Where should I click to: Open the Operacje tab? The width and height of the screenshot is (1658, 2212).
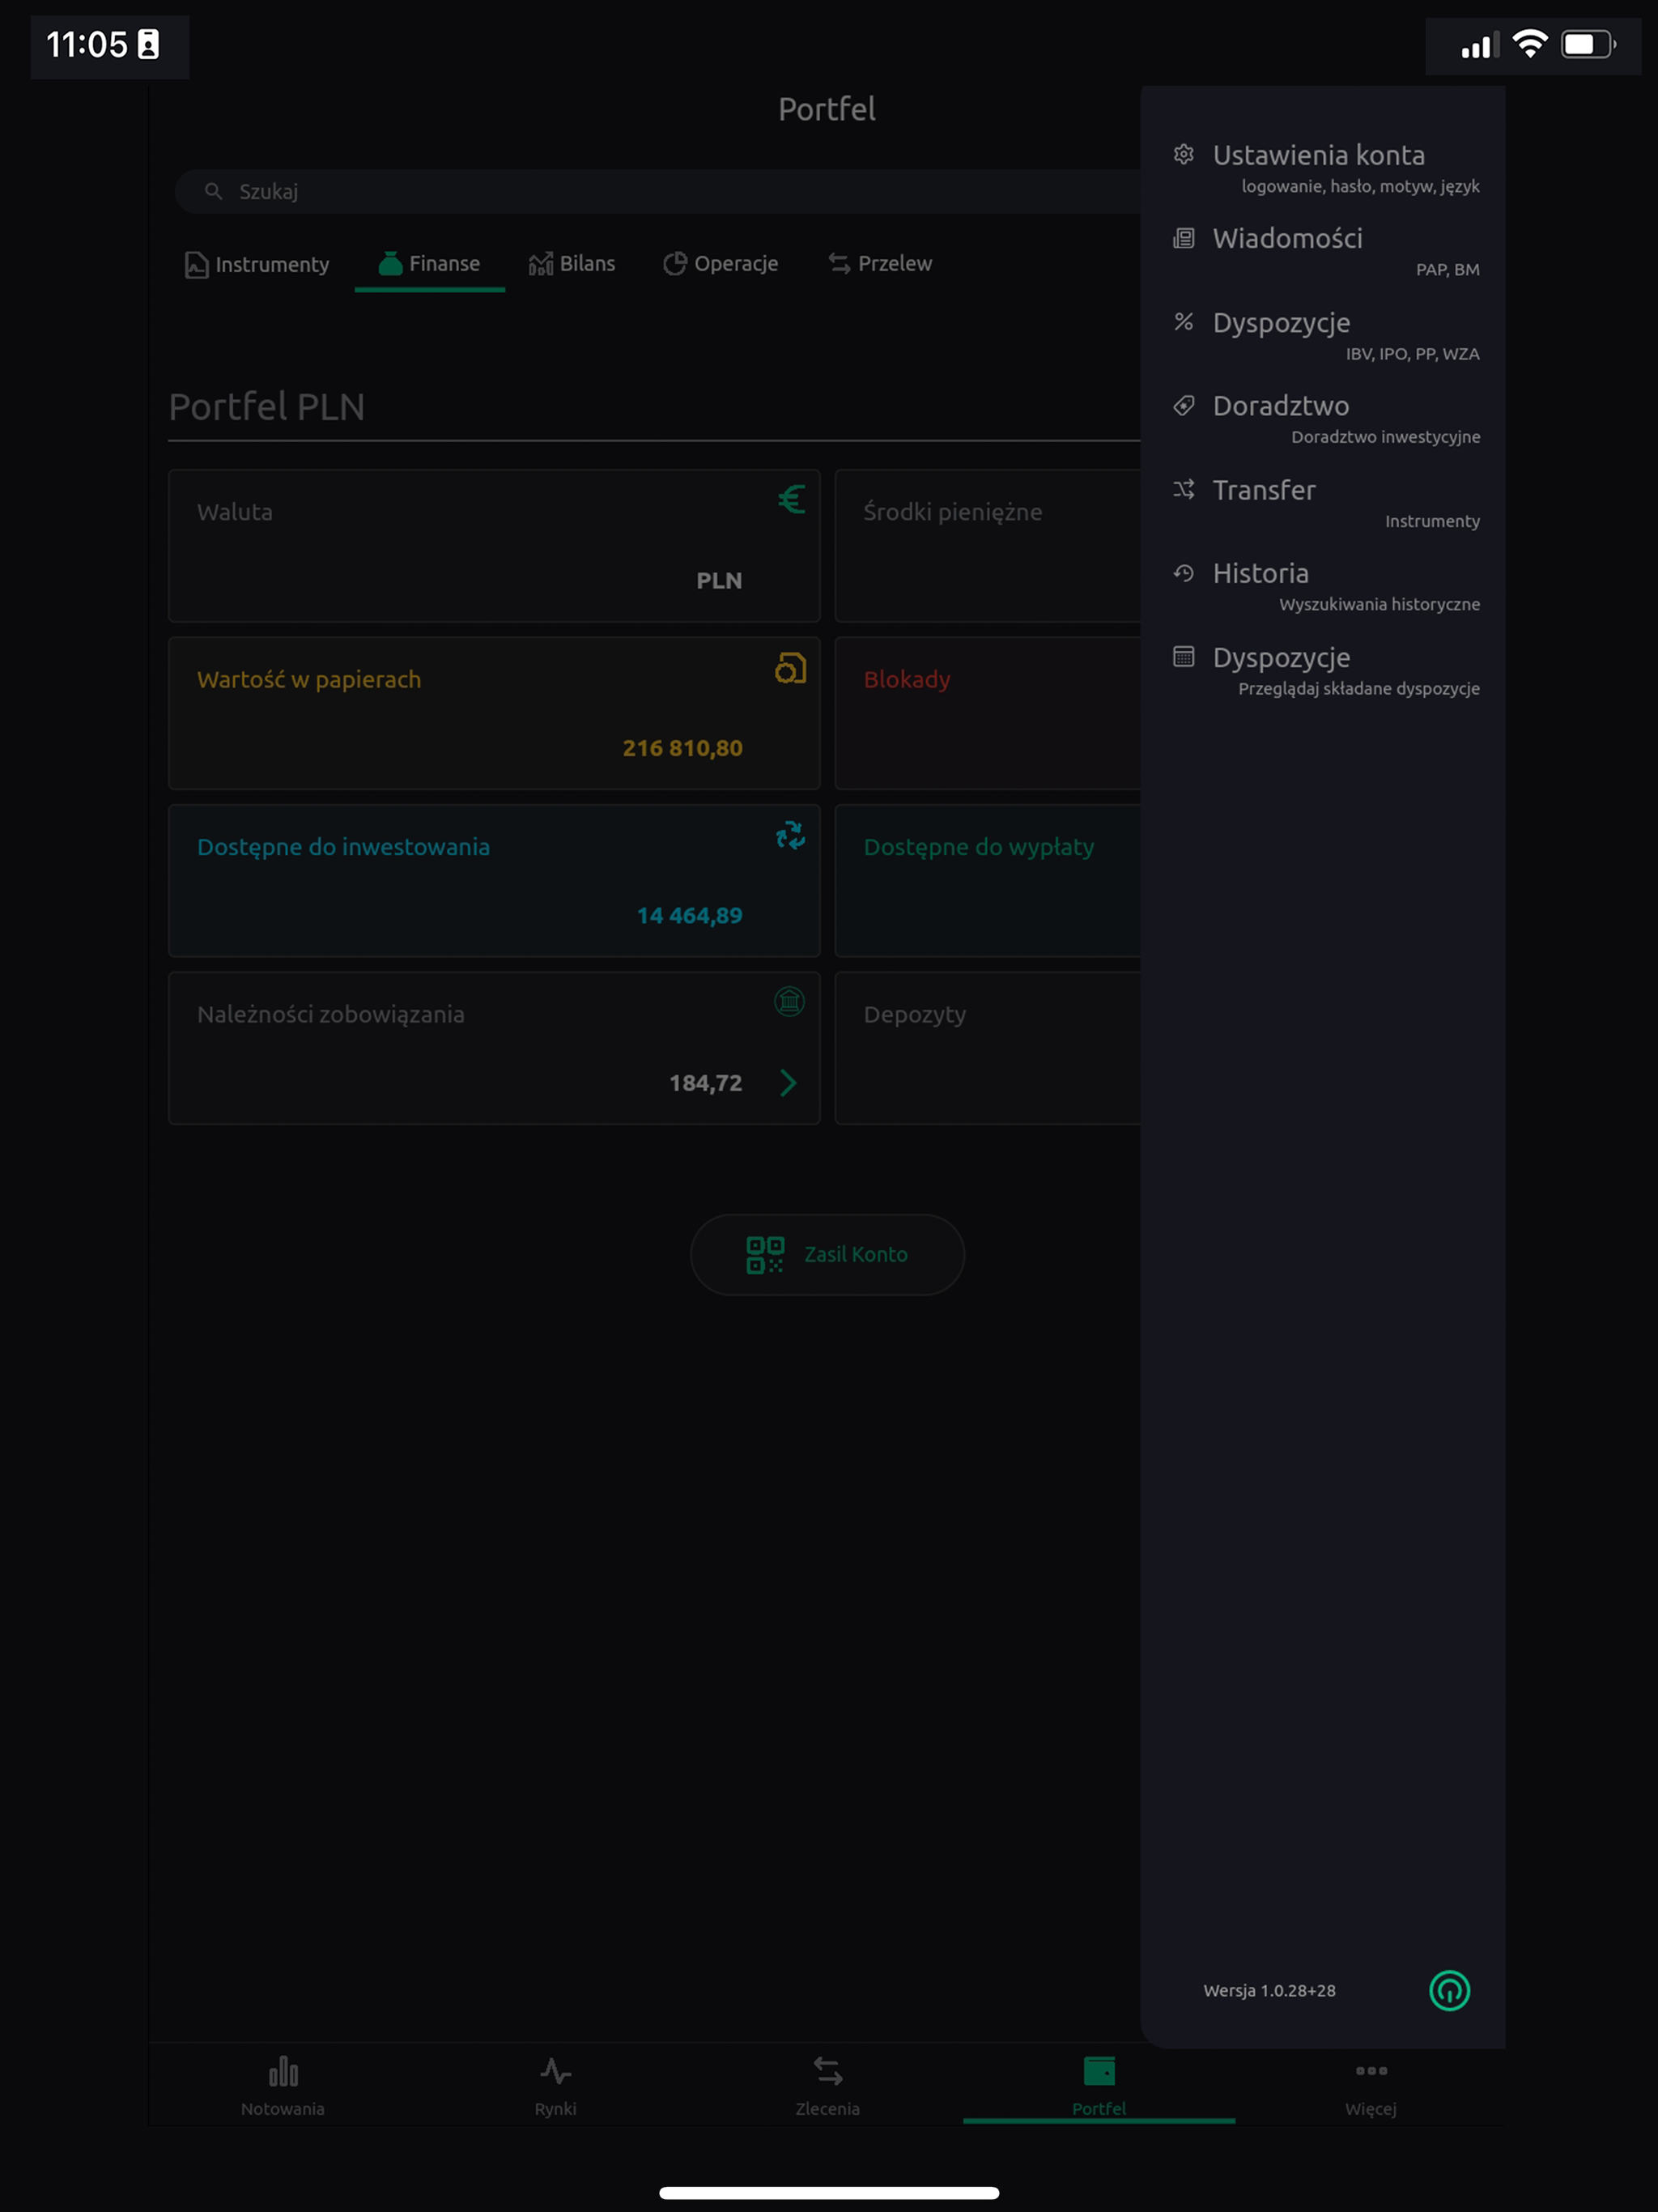(721, 264)
